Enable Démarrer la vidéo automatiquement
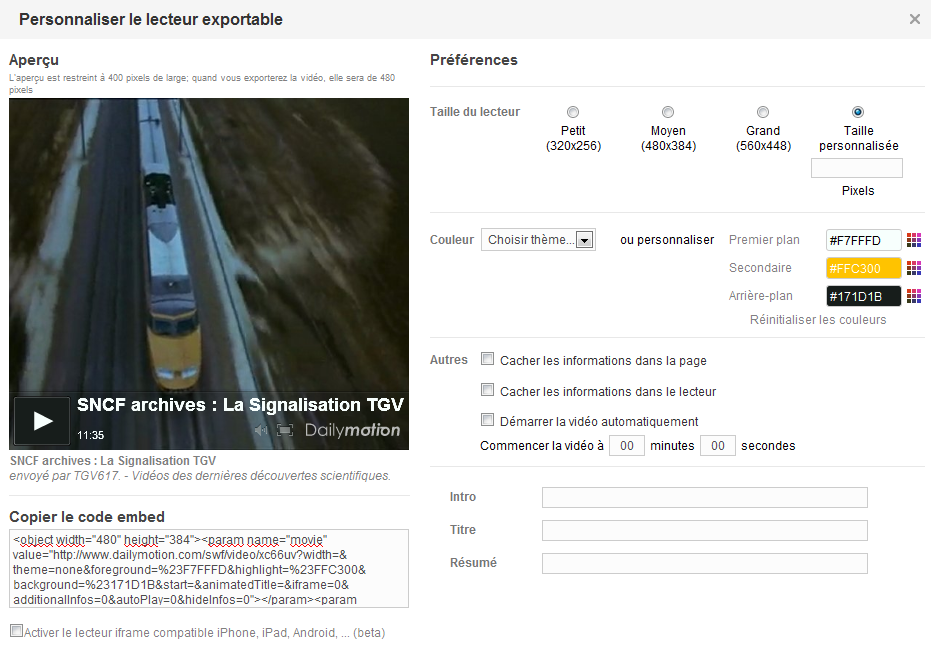Screen dimensions: 931x645 487,420
